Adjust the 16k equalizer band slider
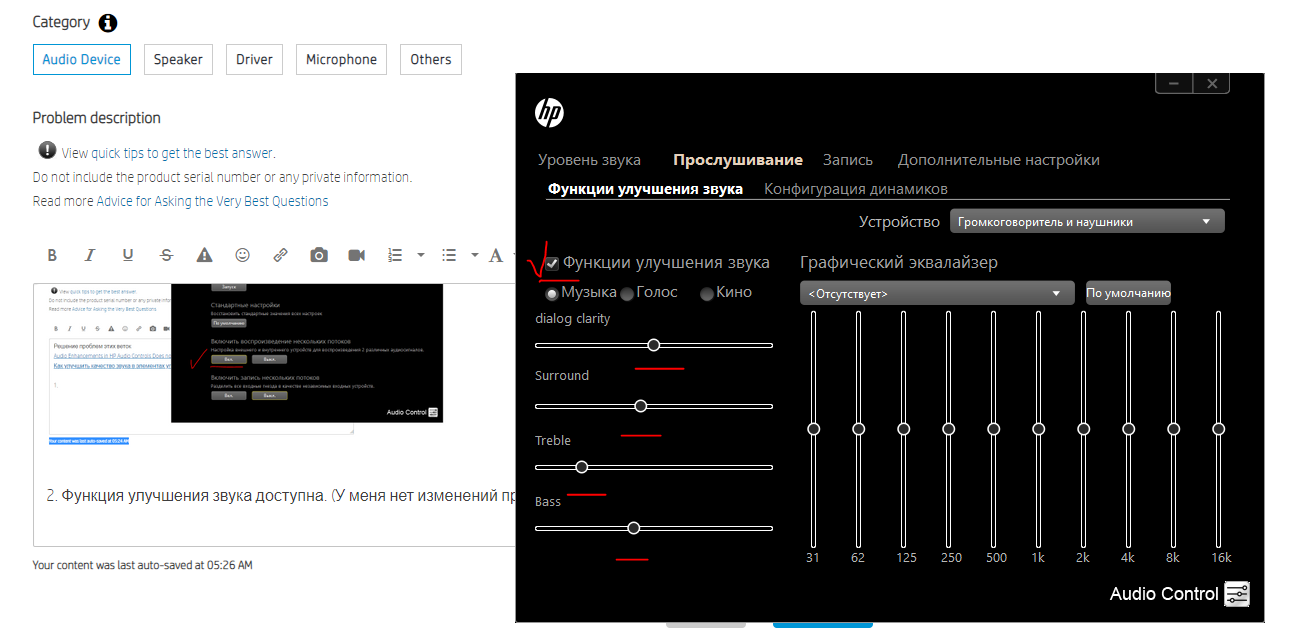Screen dimensions: 1300x643 (1218, 428)
